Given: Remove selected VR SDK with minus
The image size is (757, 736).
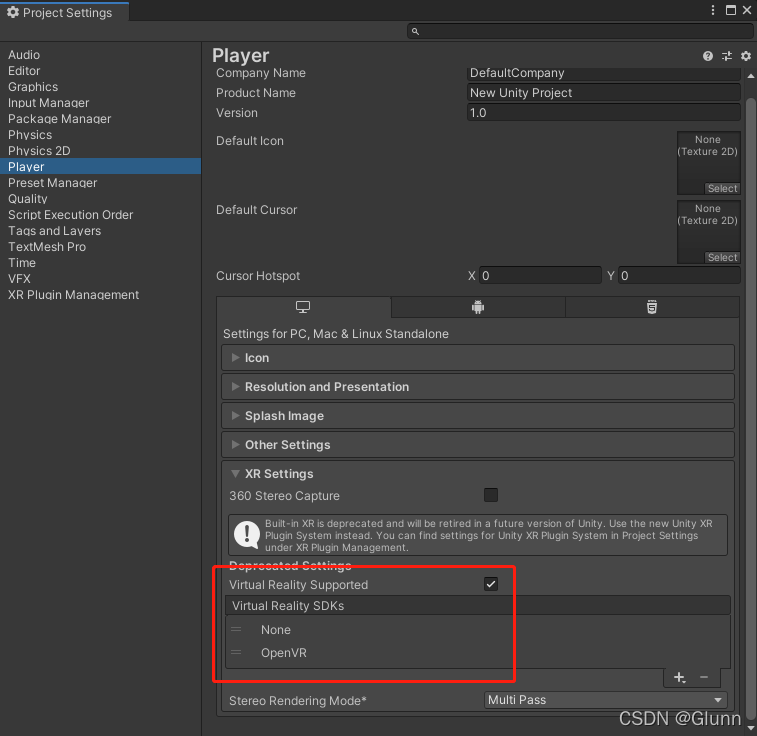Looking at the screenshot, I should click(704, 678).
